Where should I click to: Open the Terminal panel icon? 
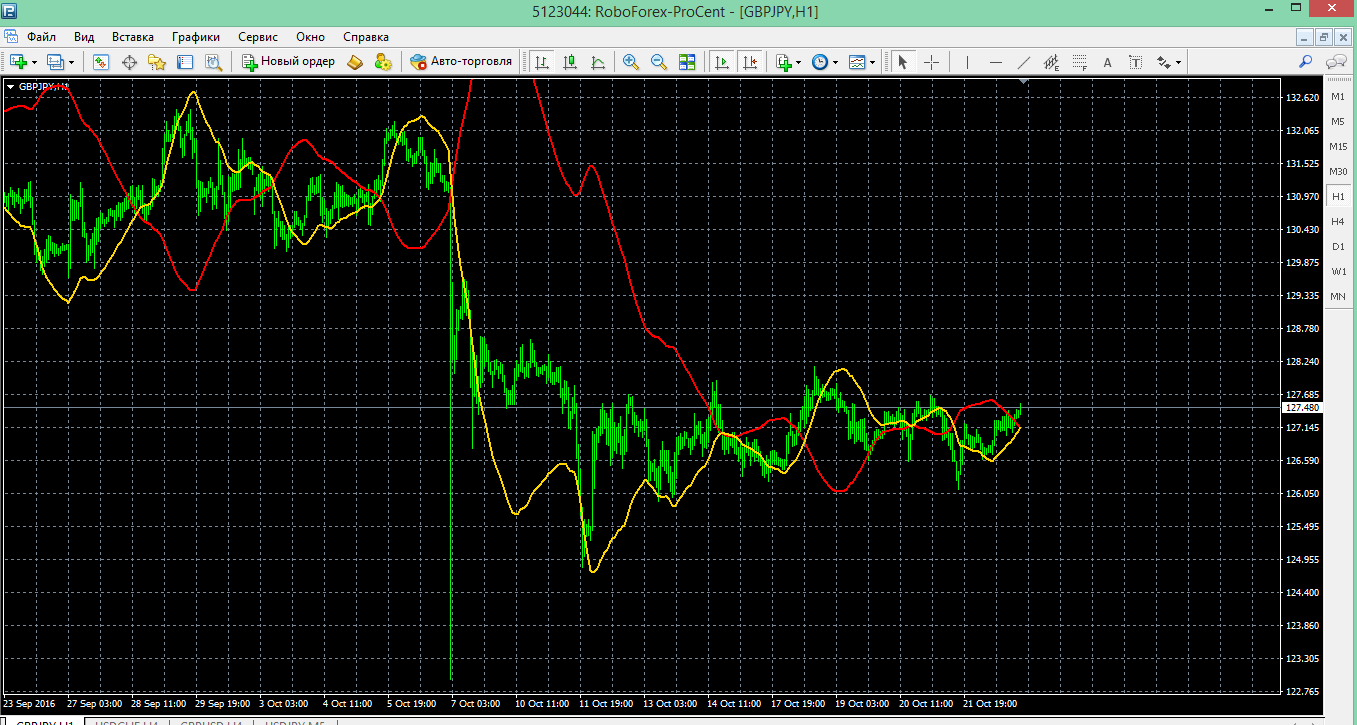coord(185,62)
